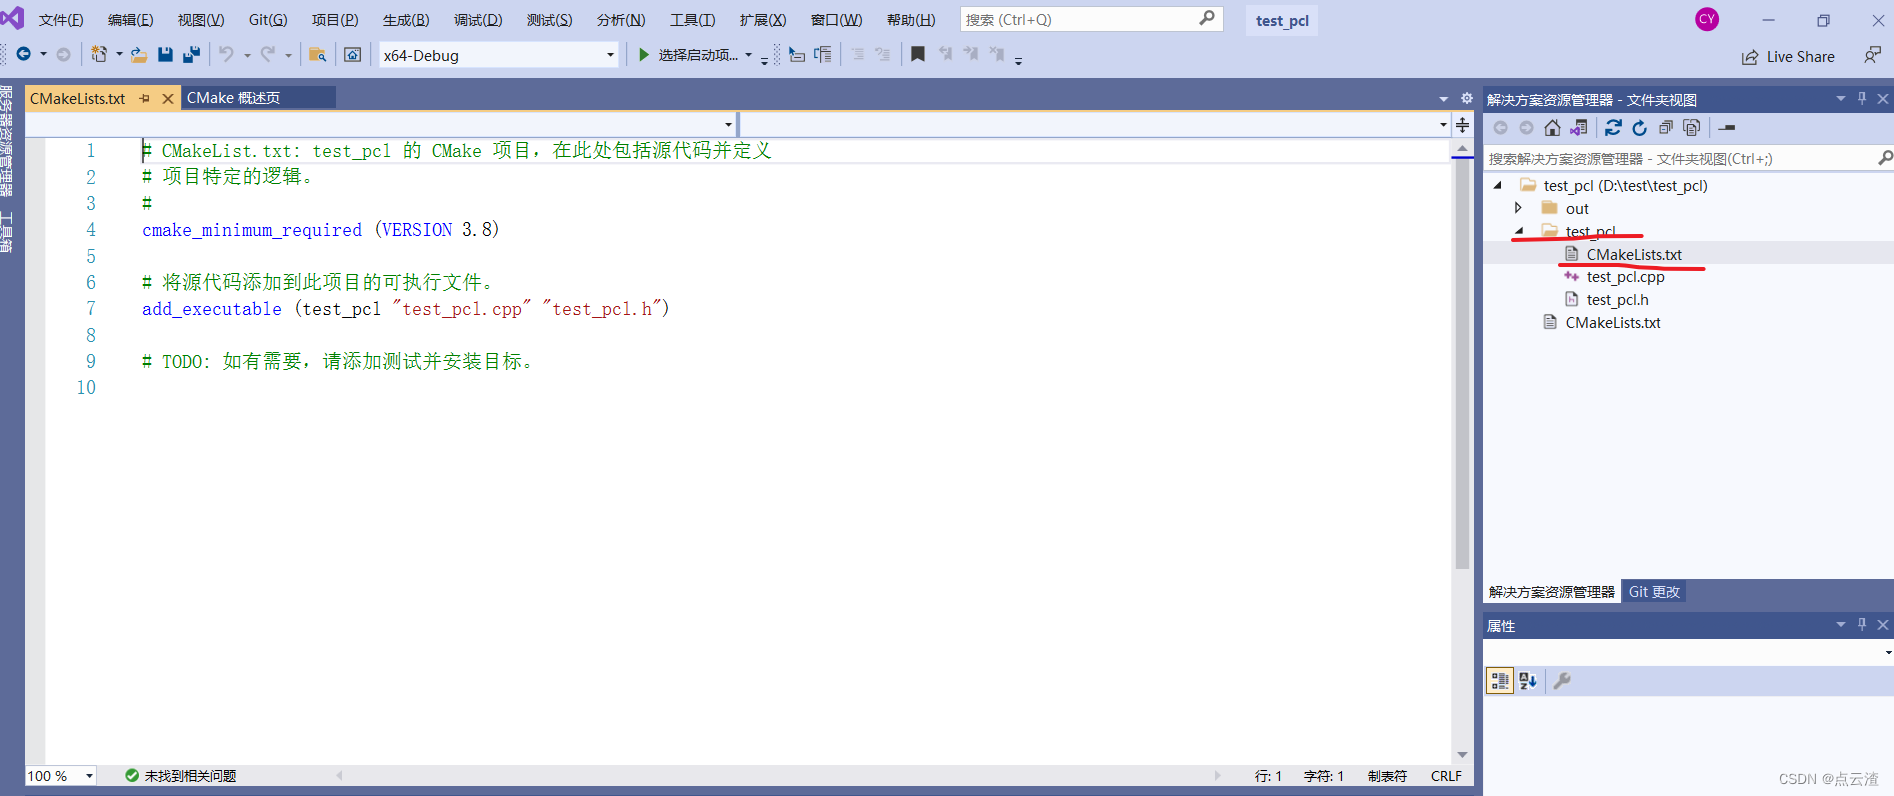Image resolution: width=1894 pixels, height=796 pixels.
Task: Click the Solution Explorer search input field
Action: point(1680,158)
